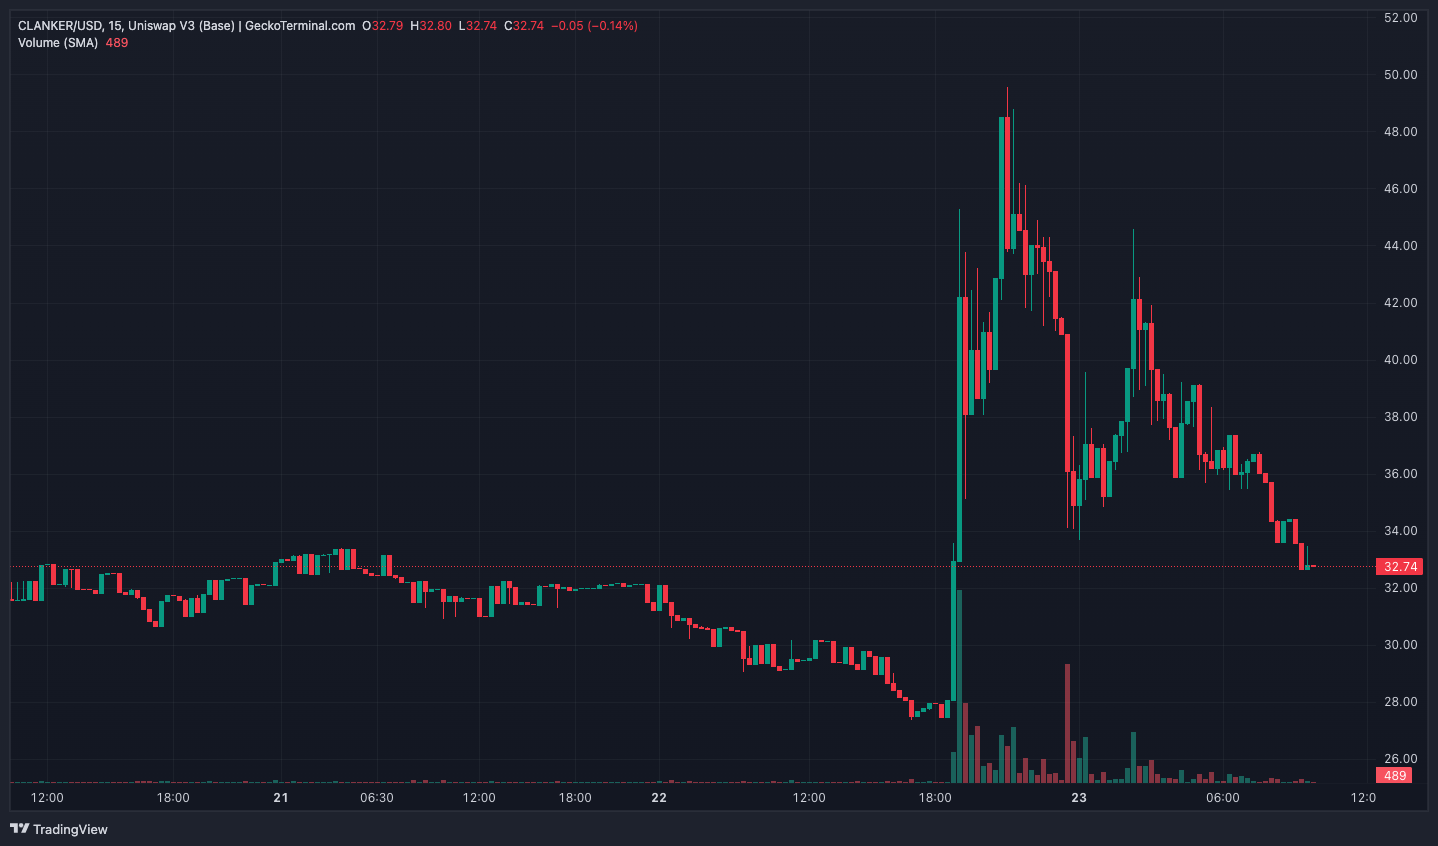
Task: Click the date label 21 on time axis
Action: click(281, 798)
